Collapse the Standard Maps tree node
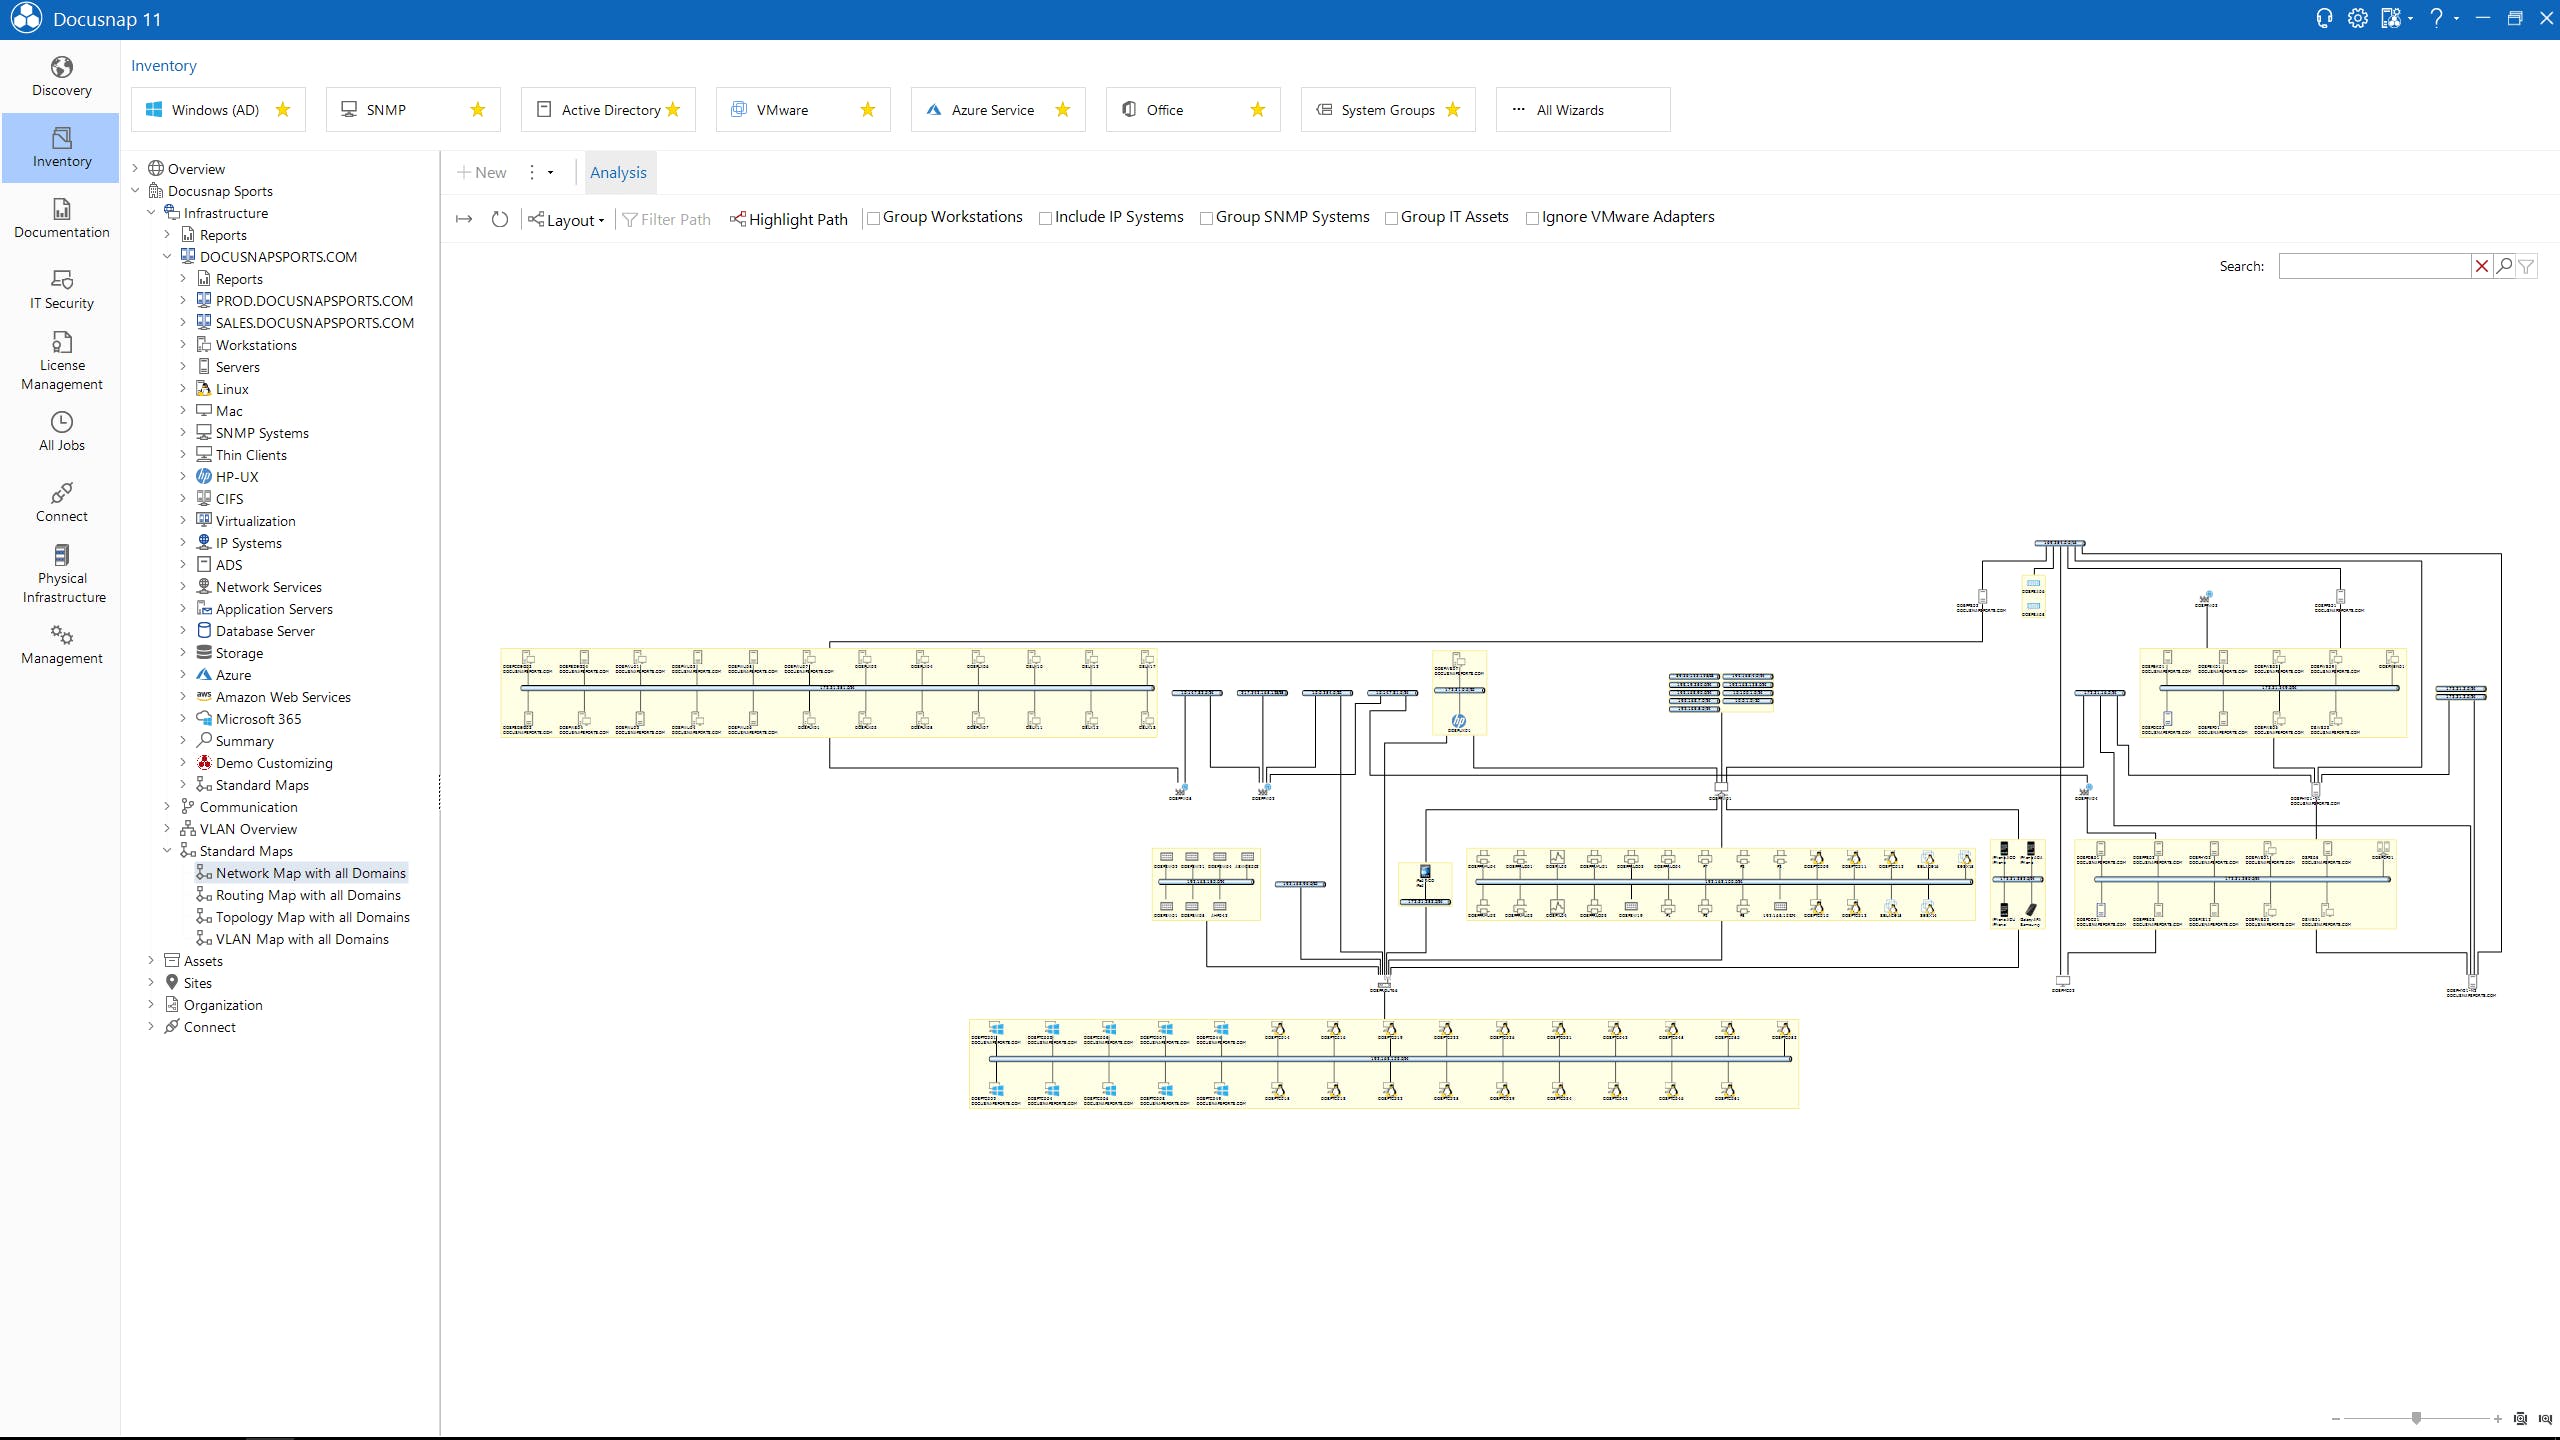This screenshot has width=2560, height=1440. coord(167,851)
